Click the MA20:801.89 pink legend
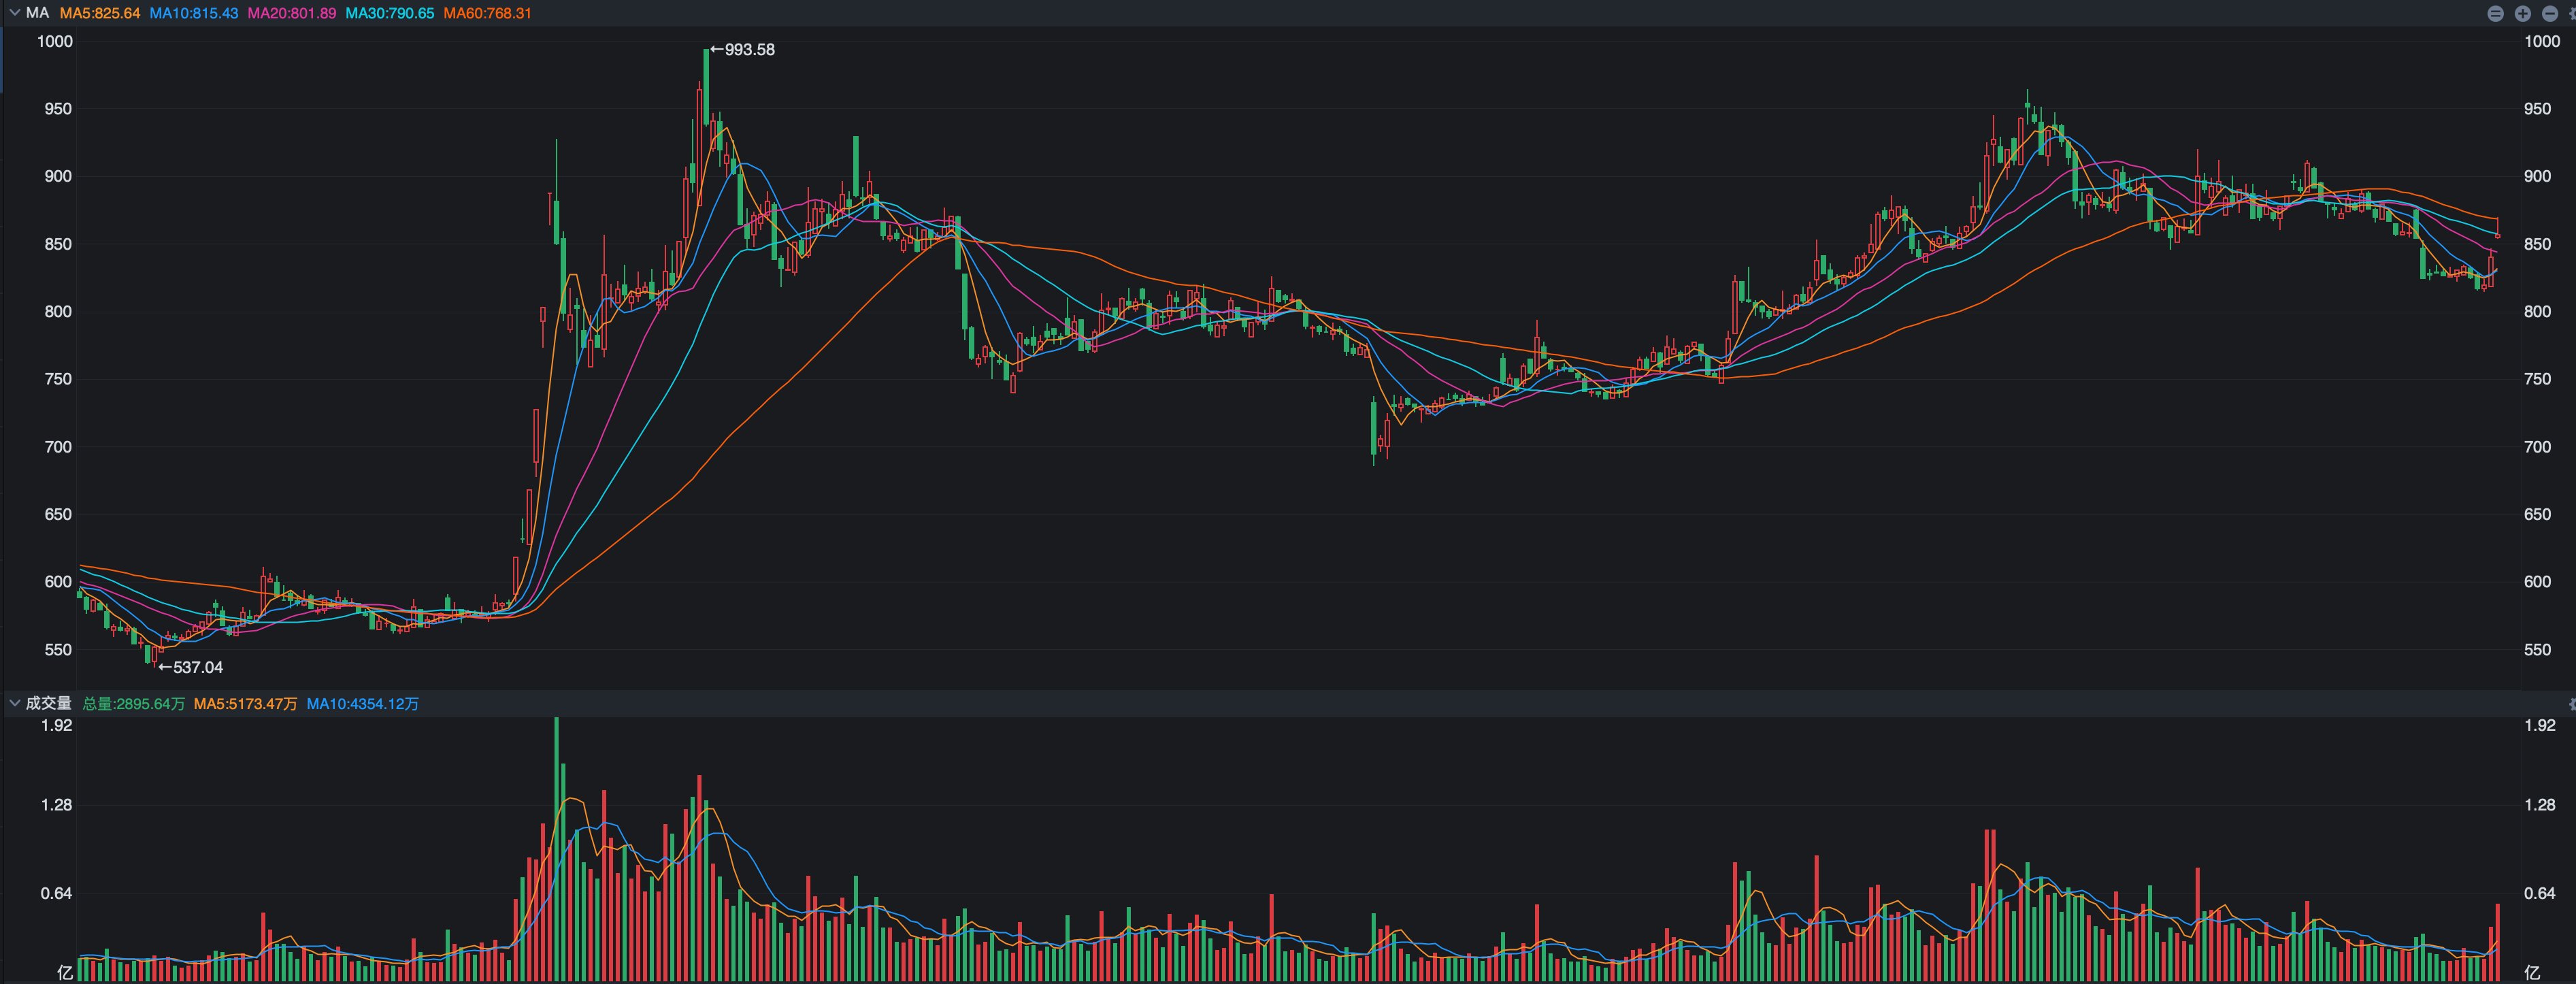This screenshot has height=984, width=2576. (292, 13)
